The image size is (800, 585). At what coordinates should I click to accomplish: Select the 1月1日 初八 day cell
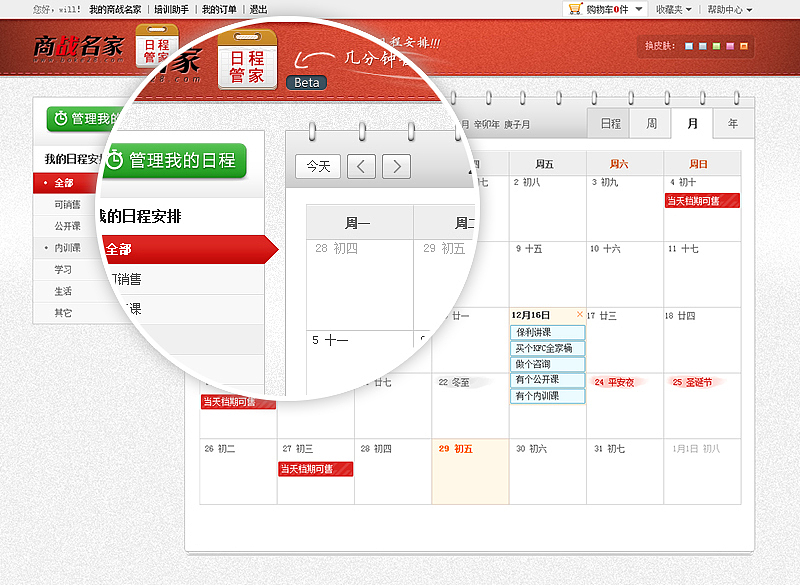(x=702, y=472)
